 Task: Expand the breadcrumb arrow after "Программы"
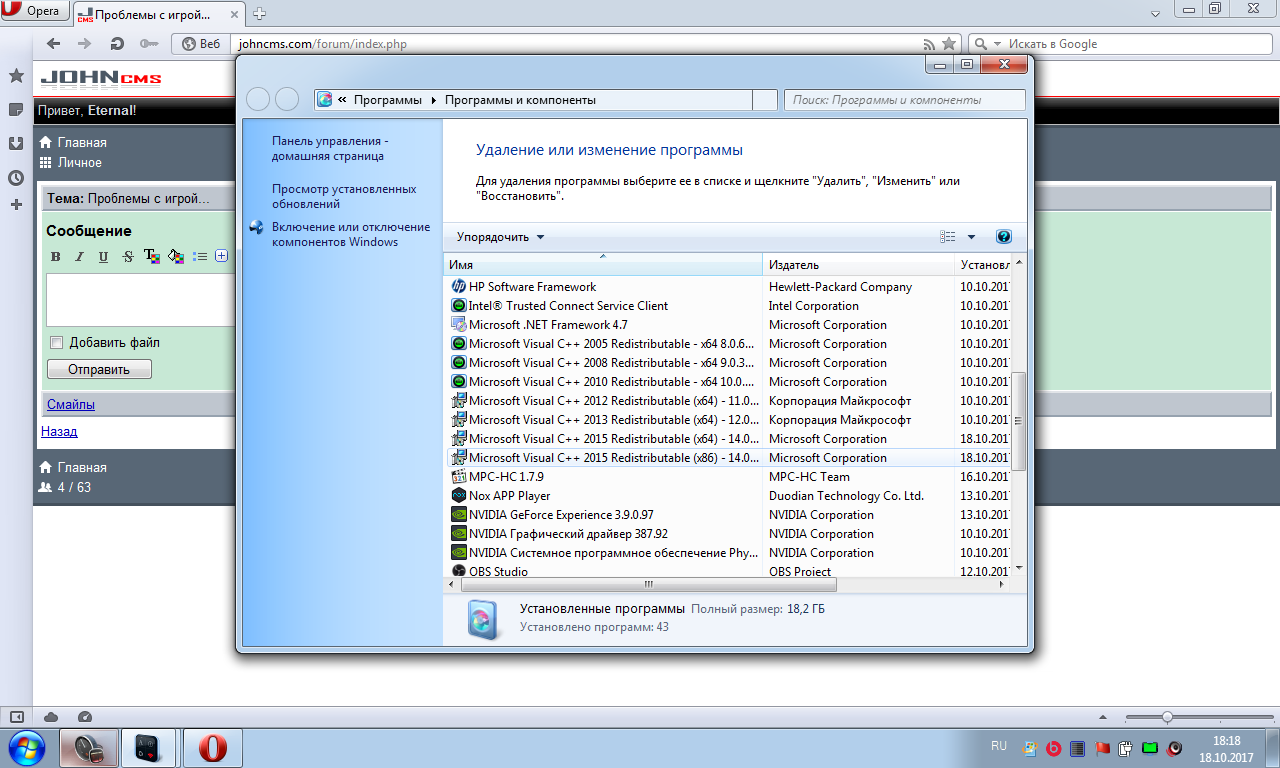coord(433,100)
